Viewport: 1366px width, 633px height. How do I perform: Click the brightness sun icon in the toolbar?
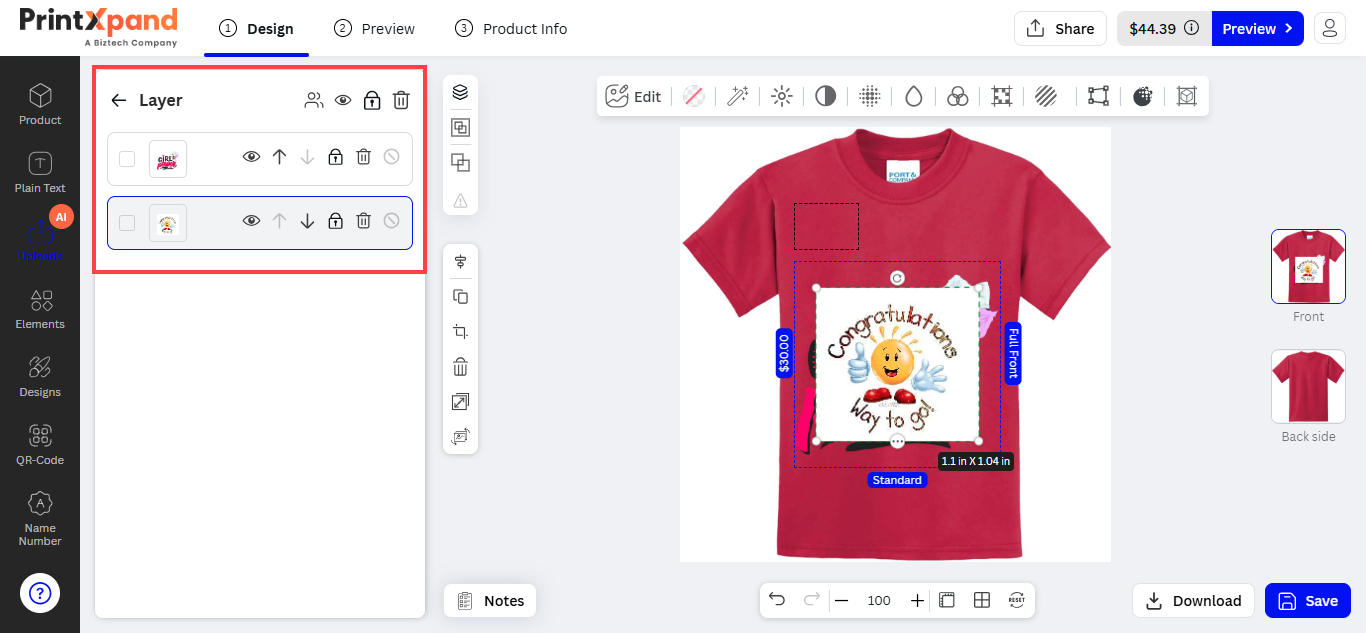[782, 96]
